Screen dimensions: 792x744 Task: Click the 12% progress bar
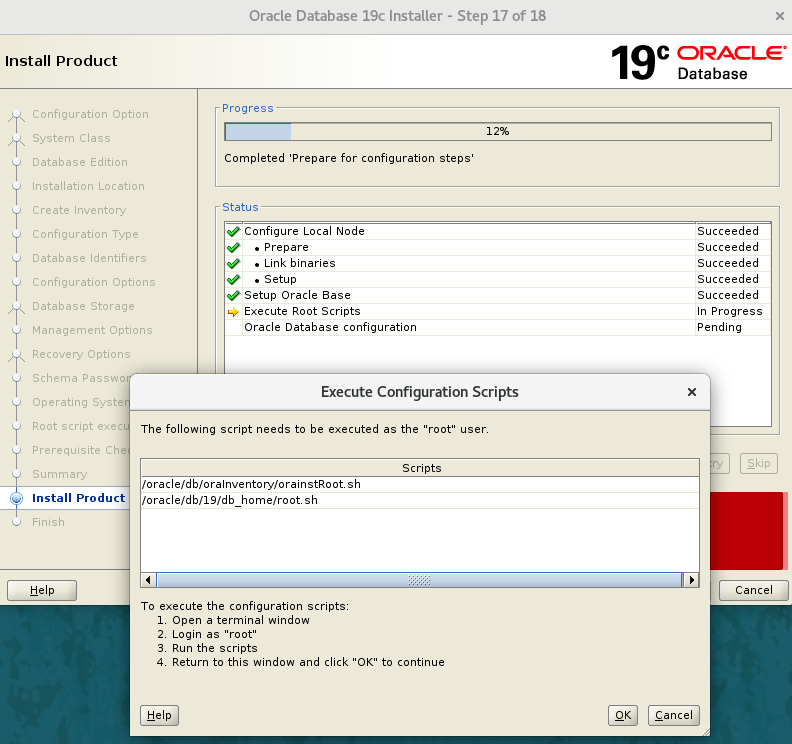tap(498, 131)
